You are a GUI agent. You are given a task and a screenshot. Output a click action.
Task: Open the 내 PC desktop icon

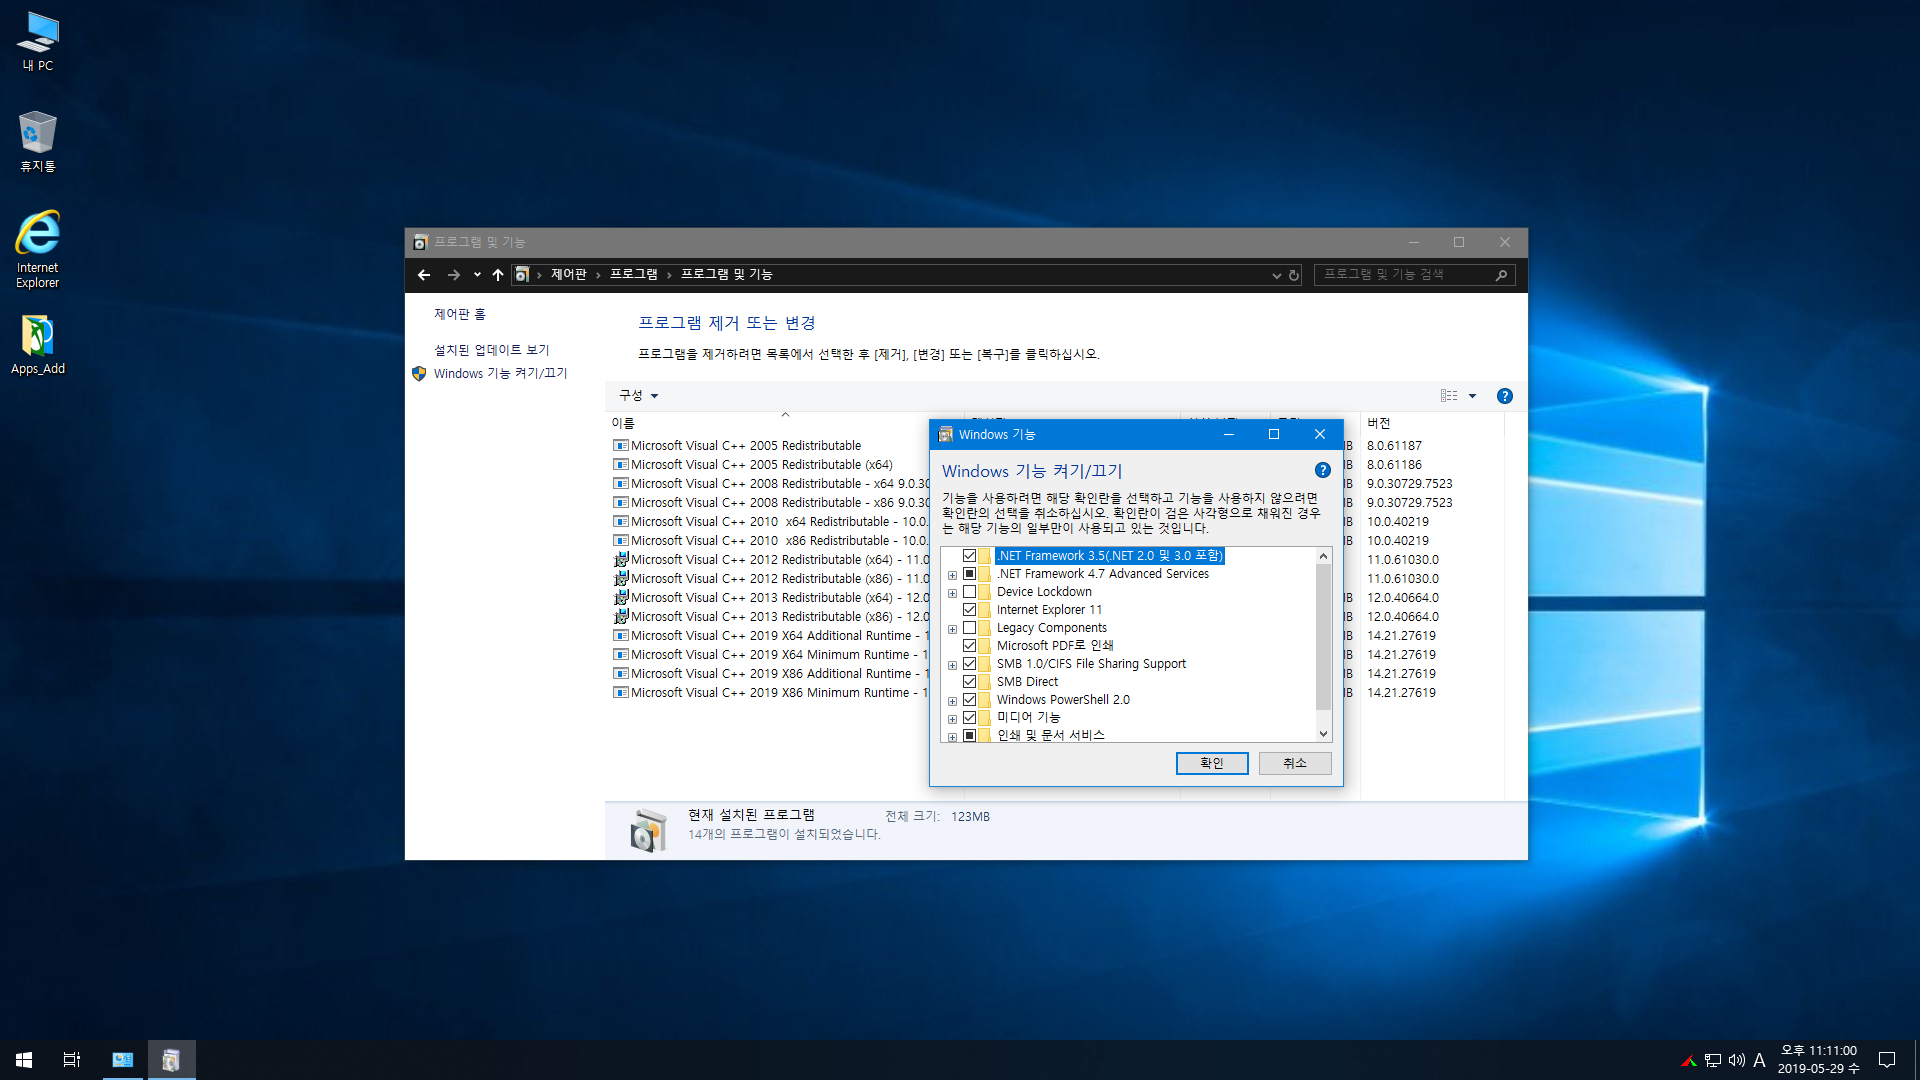point(38,42)
